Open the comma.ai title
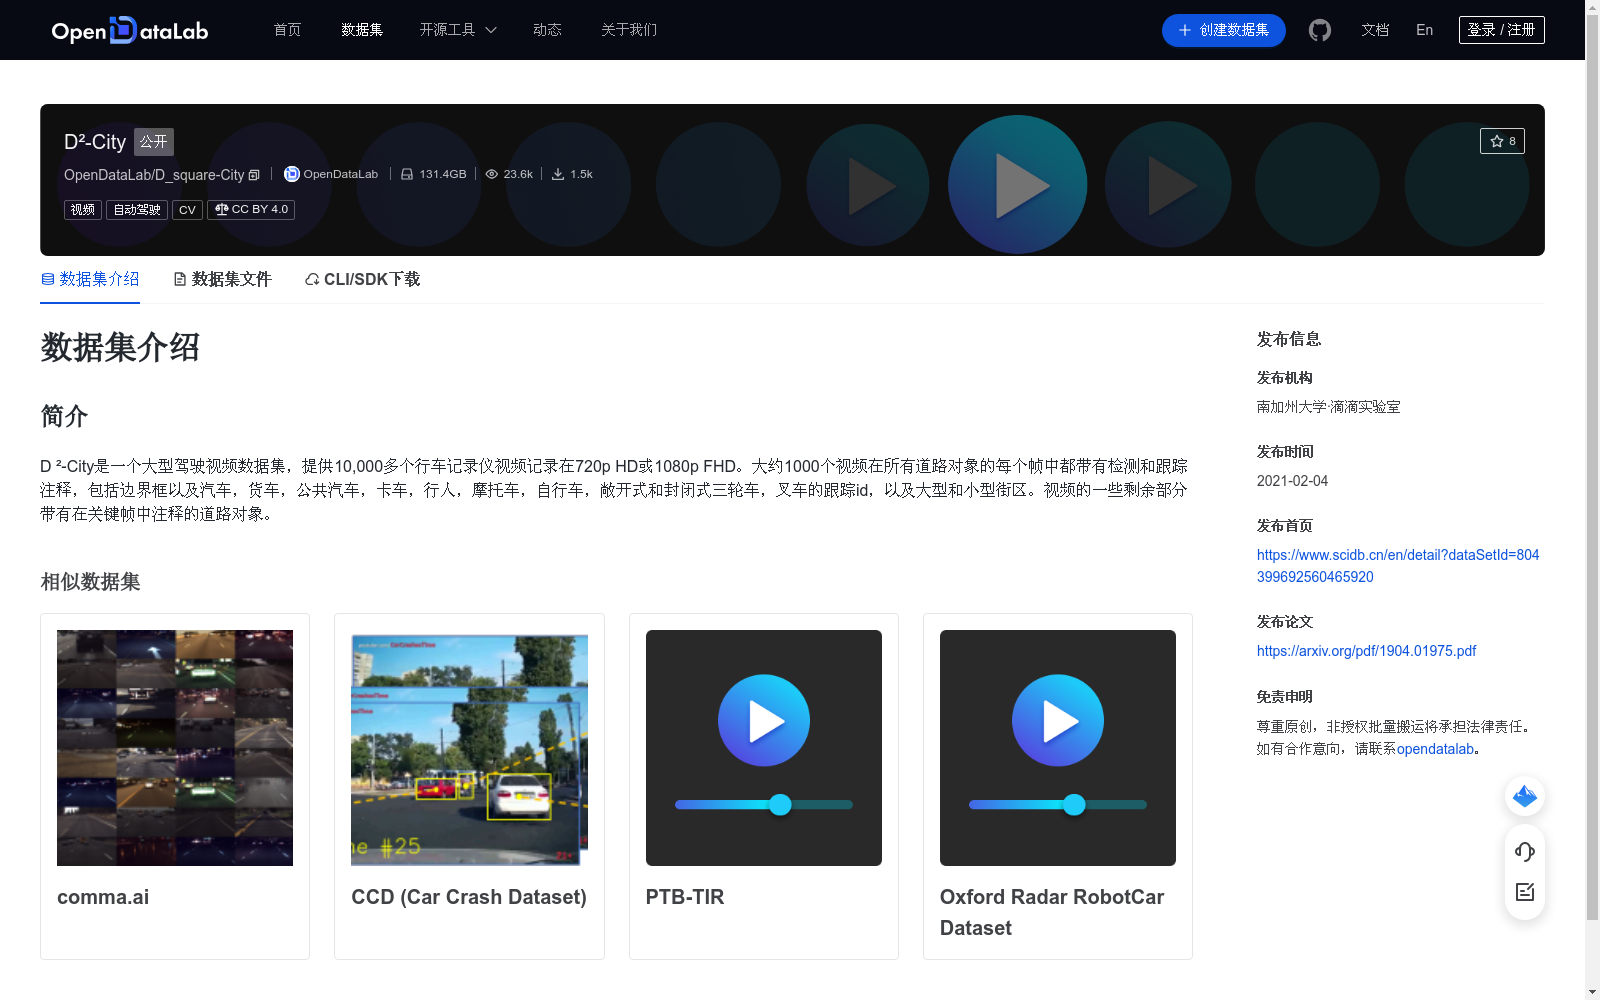The image size is (1600, 1000). point(103,897)
